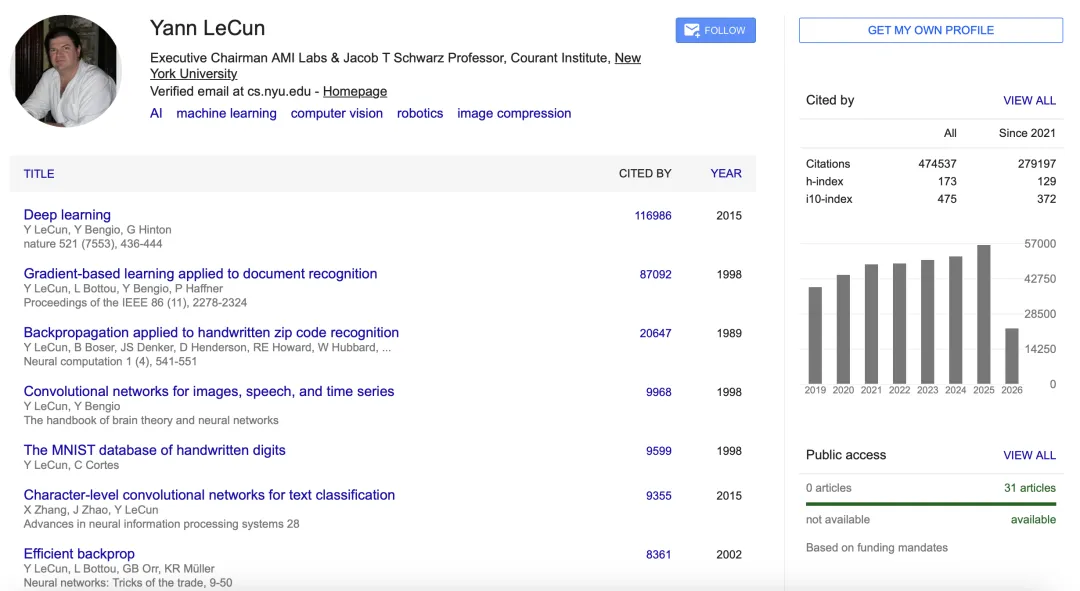
Task: Click the name Yann LeCun heading
Action: 207,28
